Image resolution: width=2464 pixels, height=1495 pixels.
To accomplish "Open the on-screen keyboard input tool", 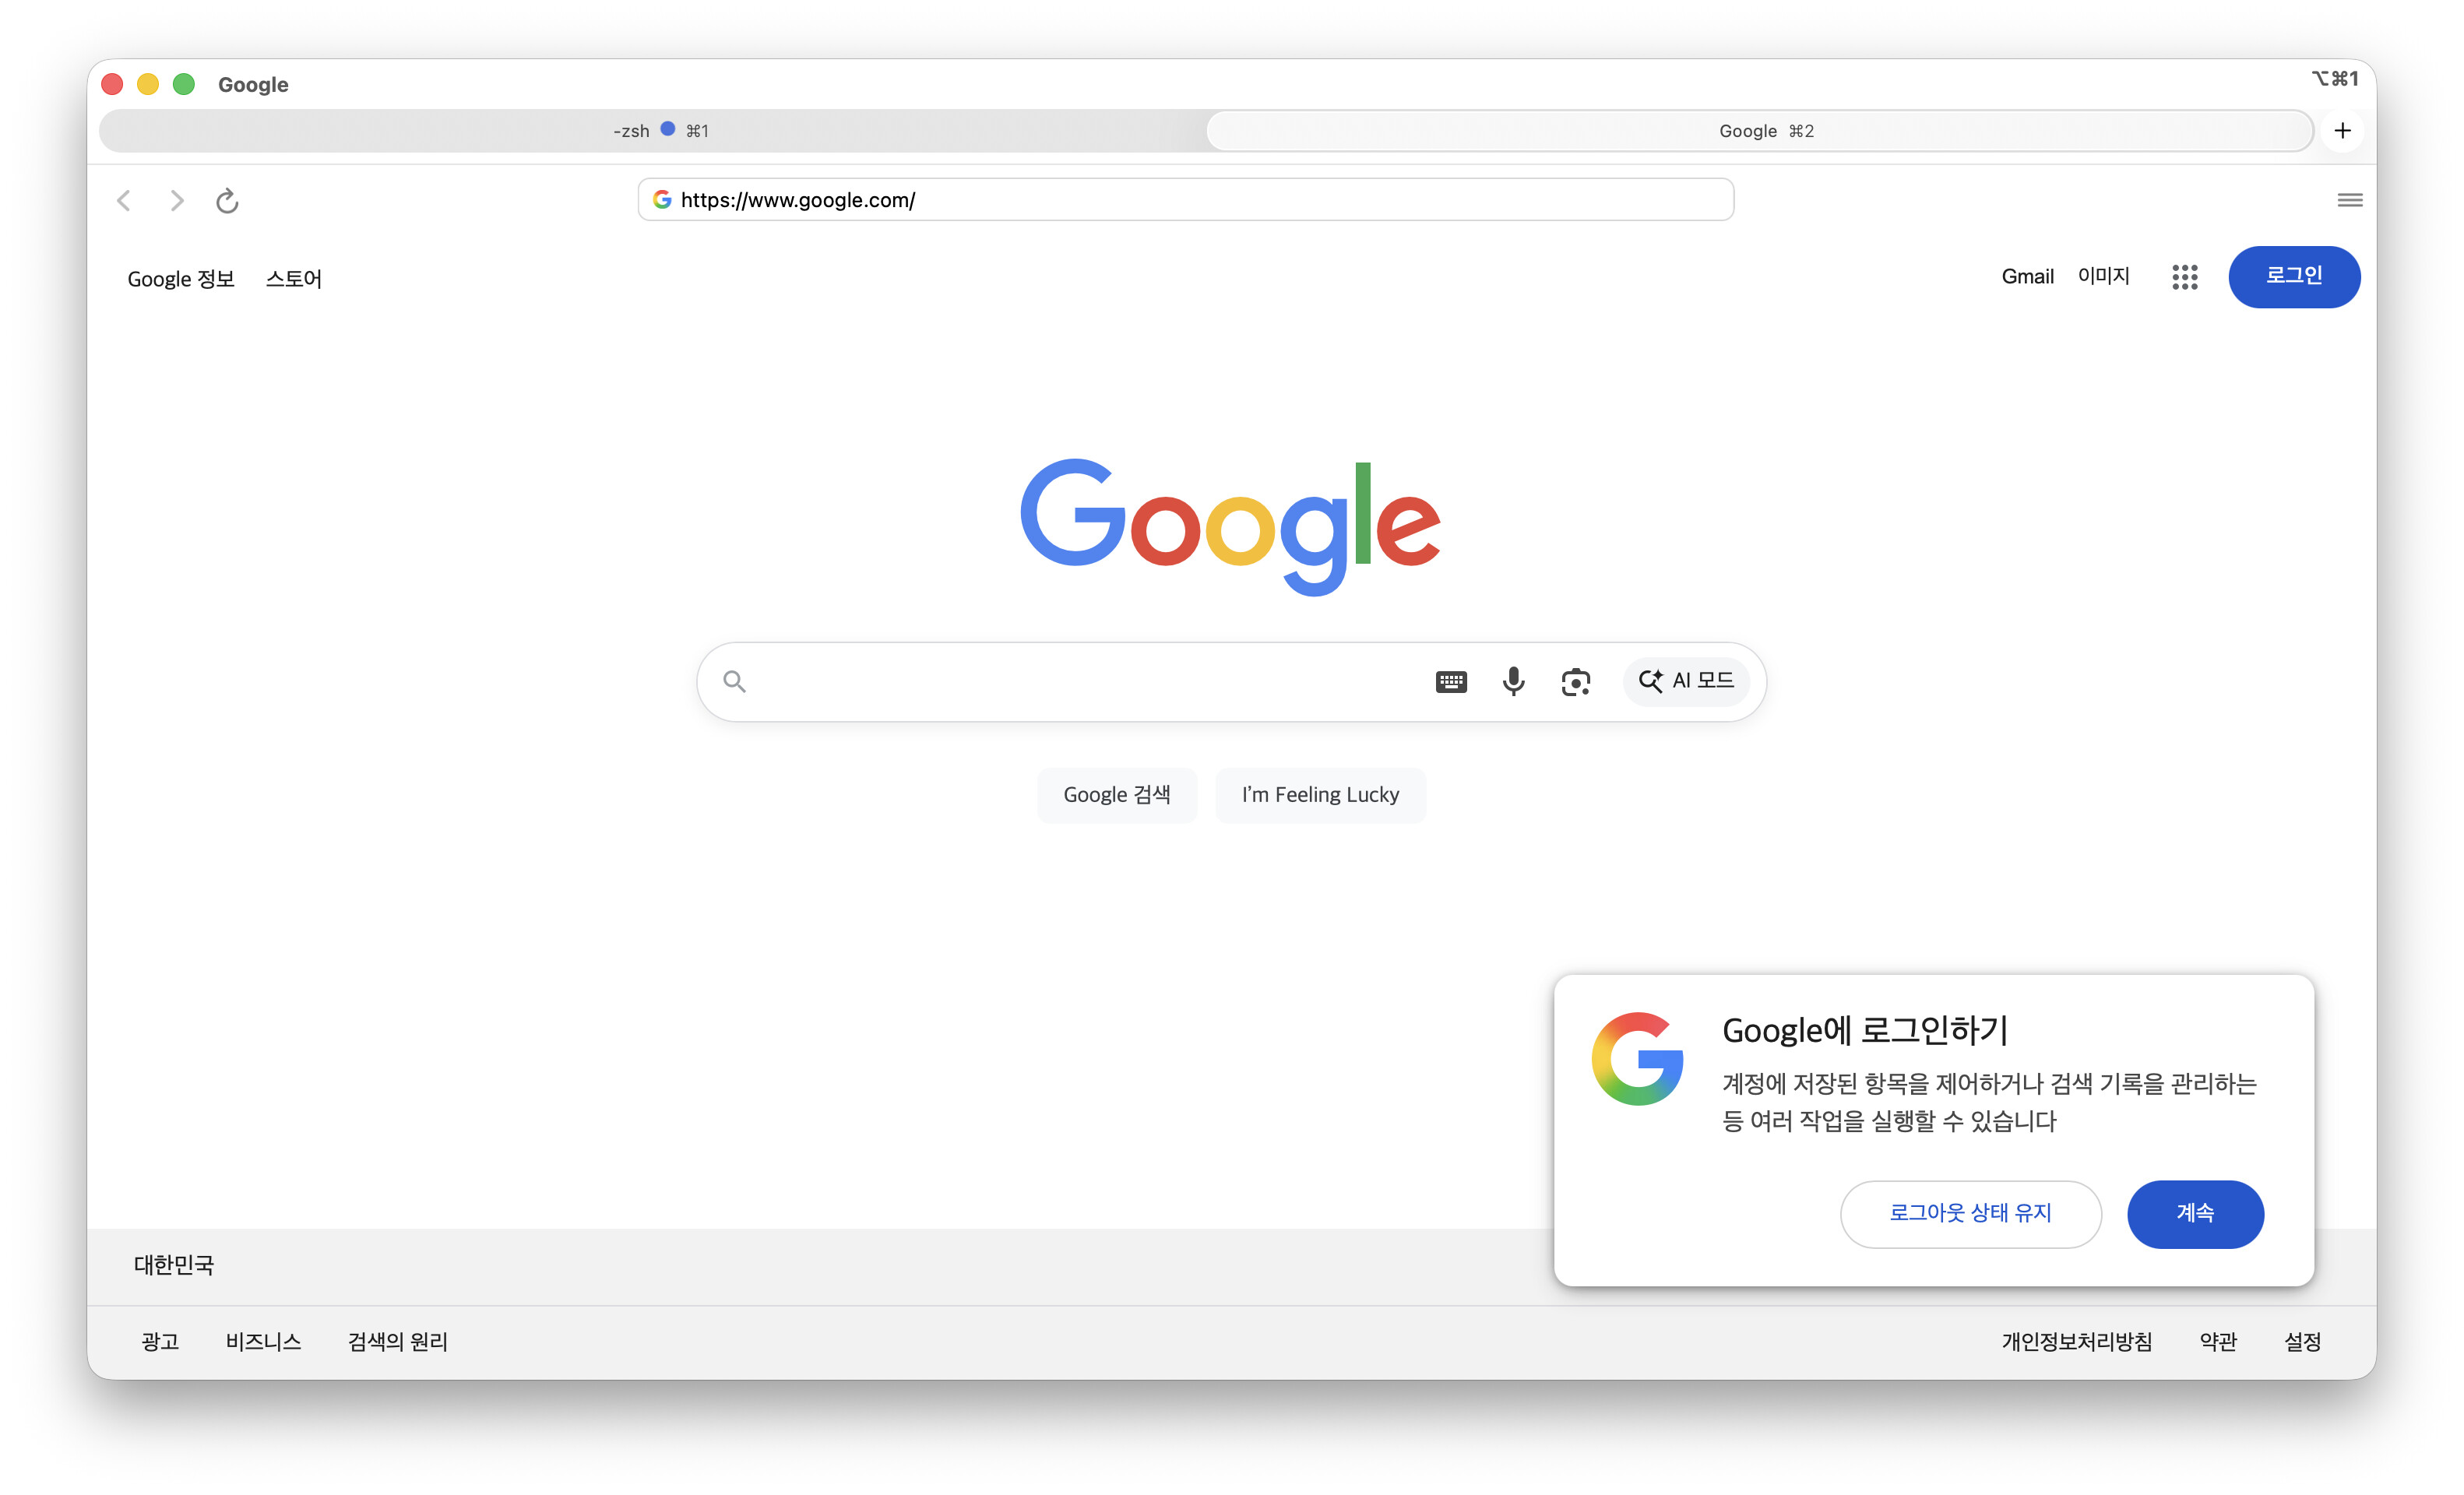I will point(1451,682).
